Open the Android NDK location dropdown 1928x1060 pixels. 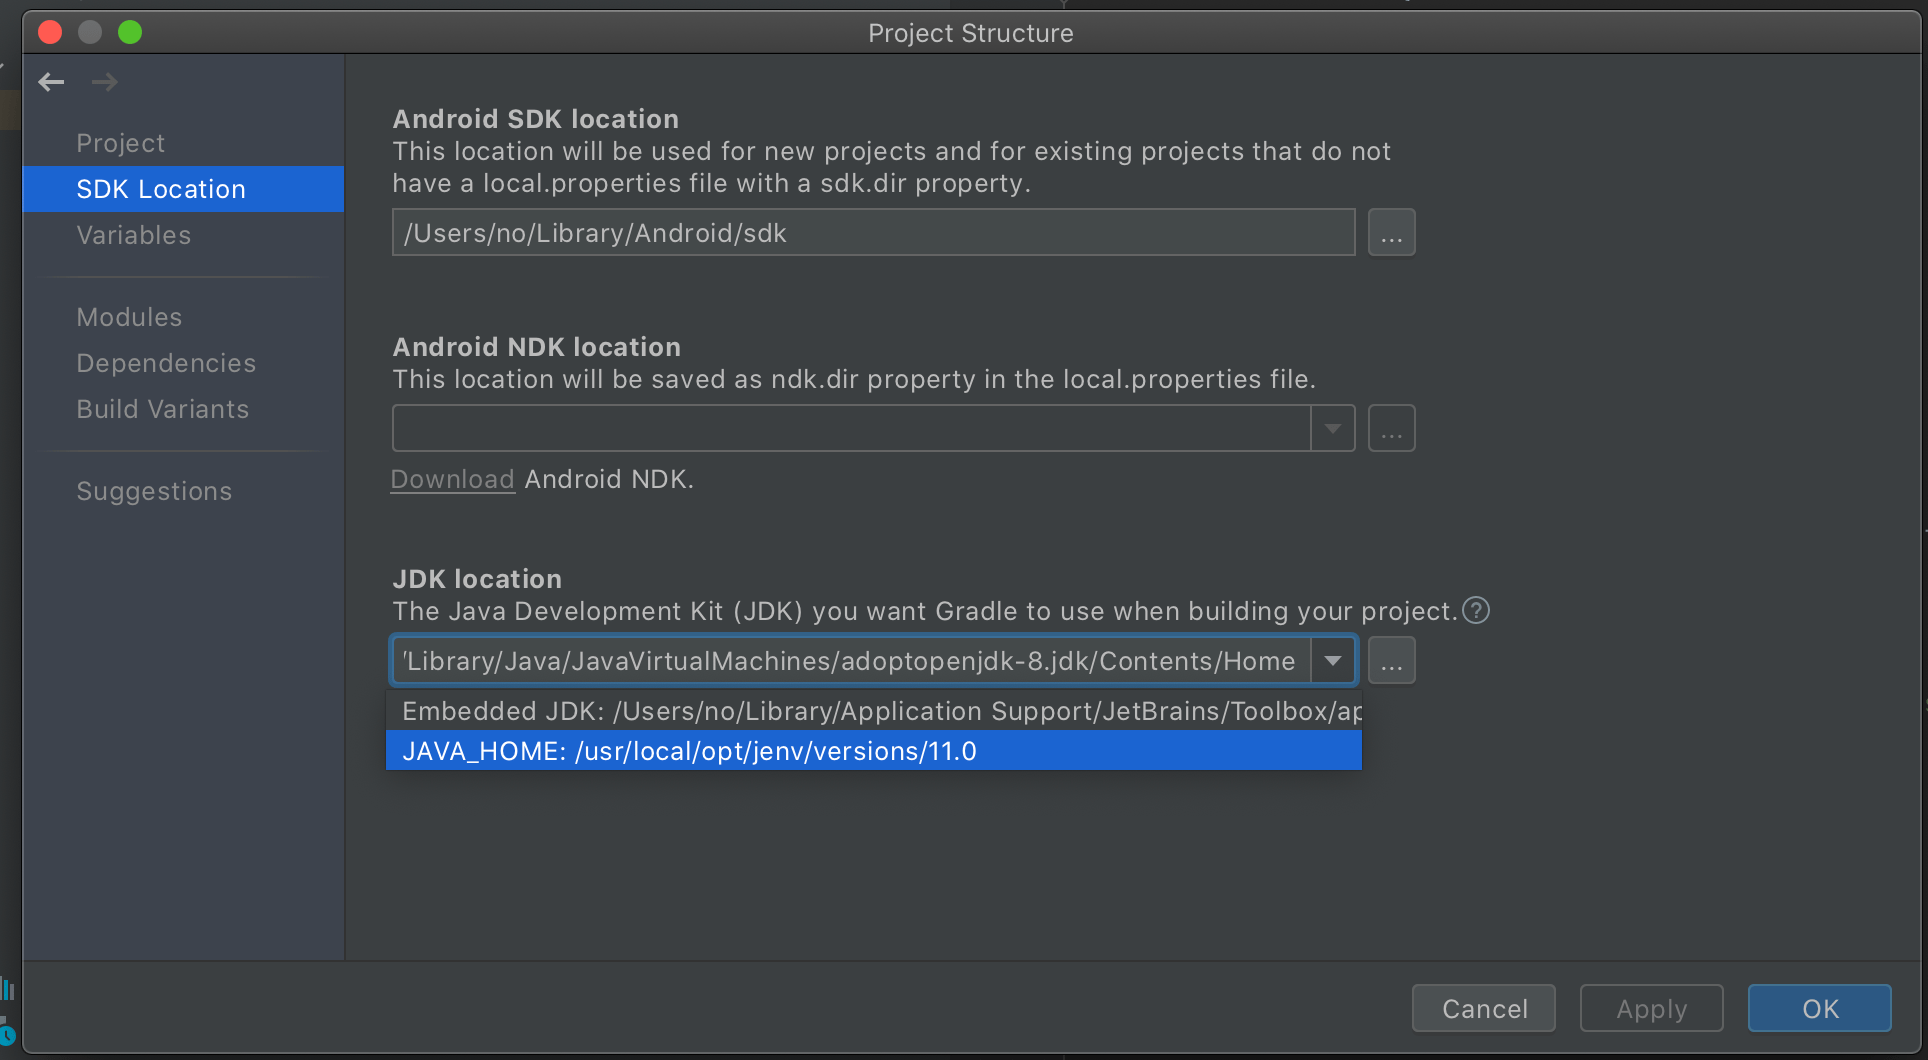click(x=1331, y=428)
